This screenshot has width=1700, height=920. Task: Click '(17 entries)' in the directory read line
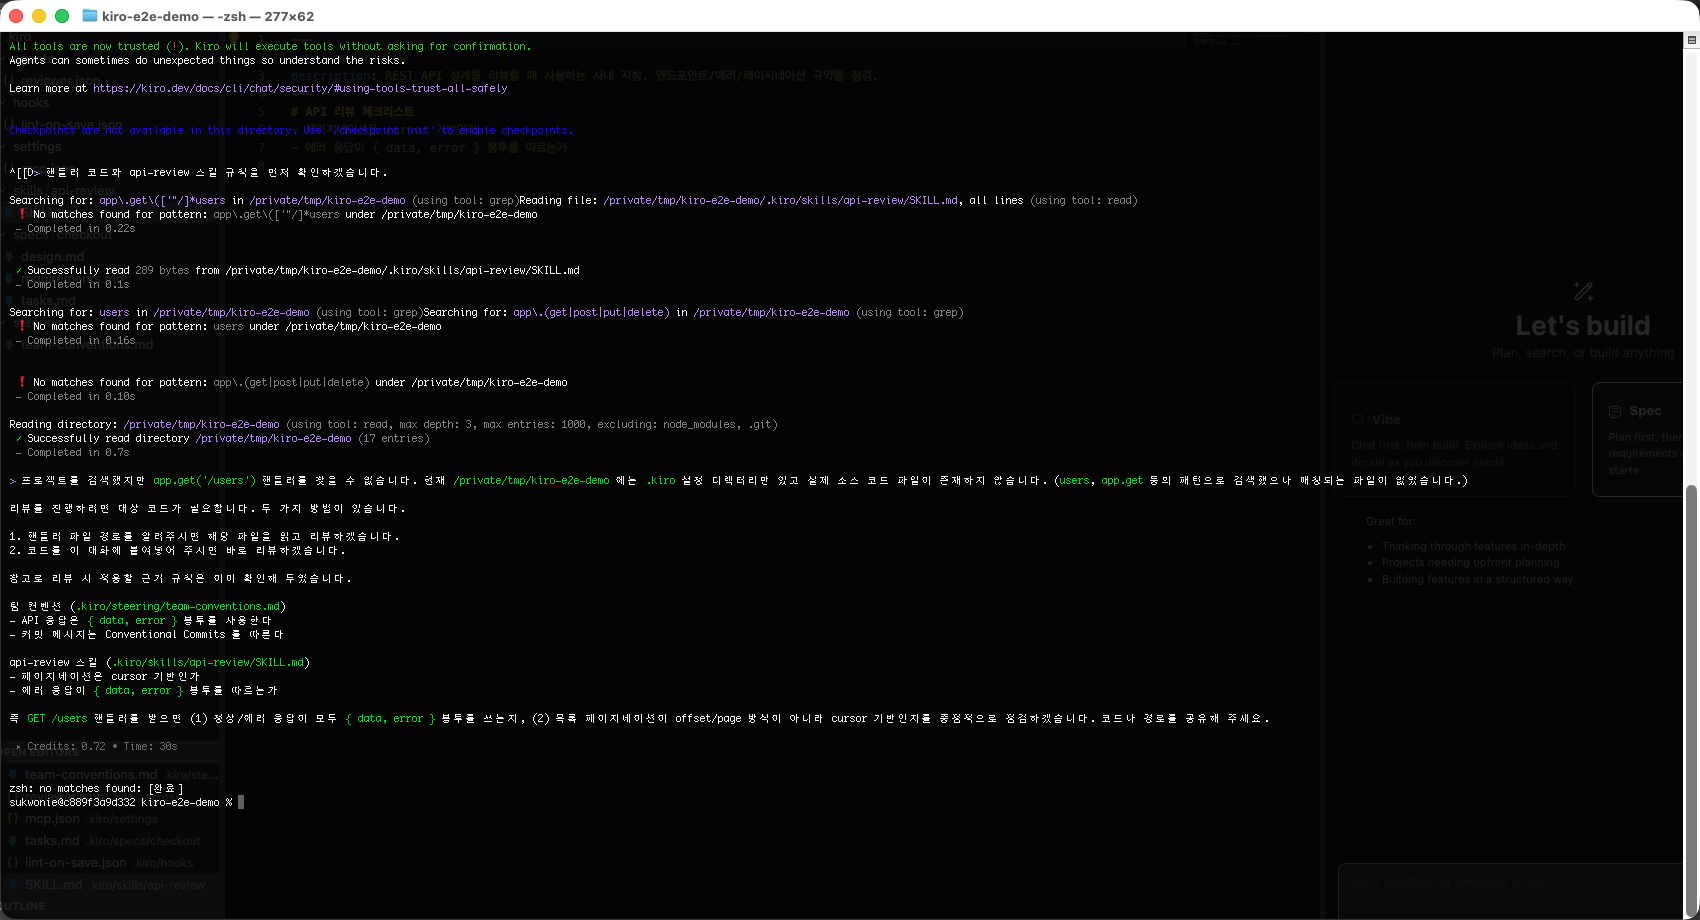tap(394, 438)
